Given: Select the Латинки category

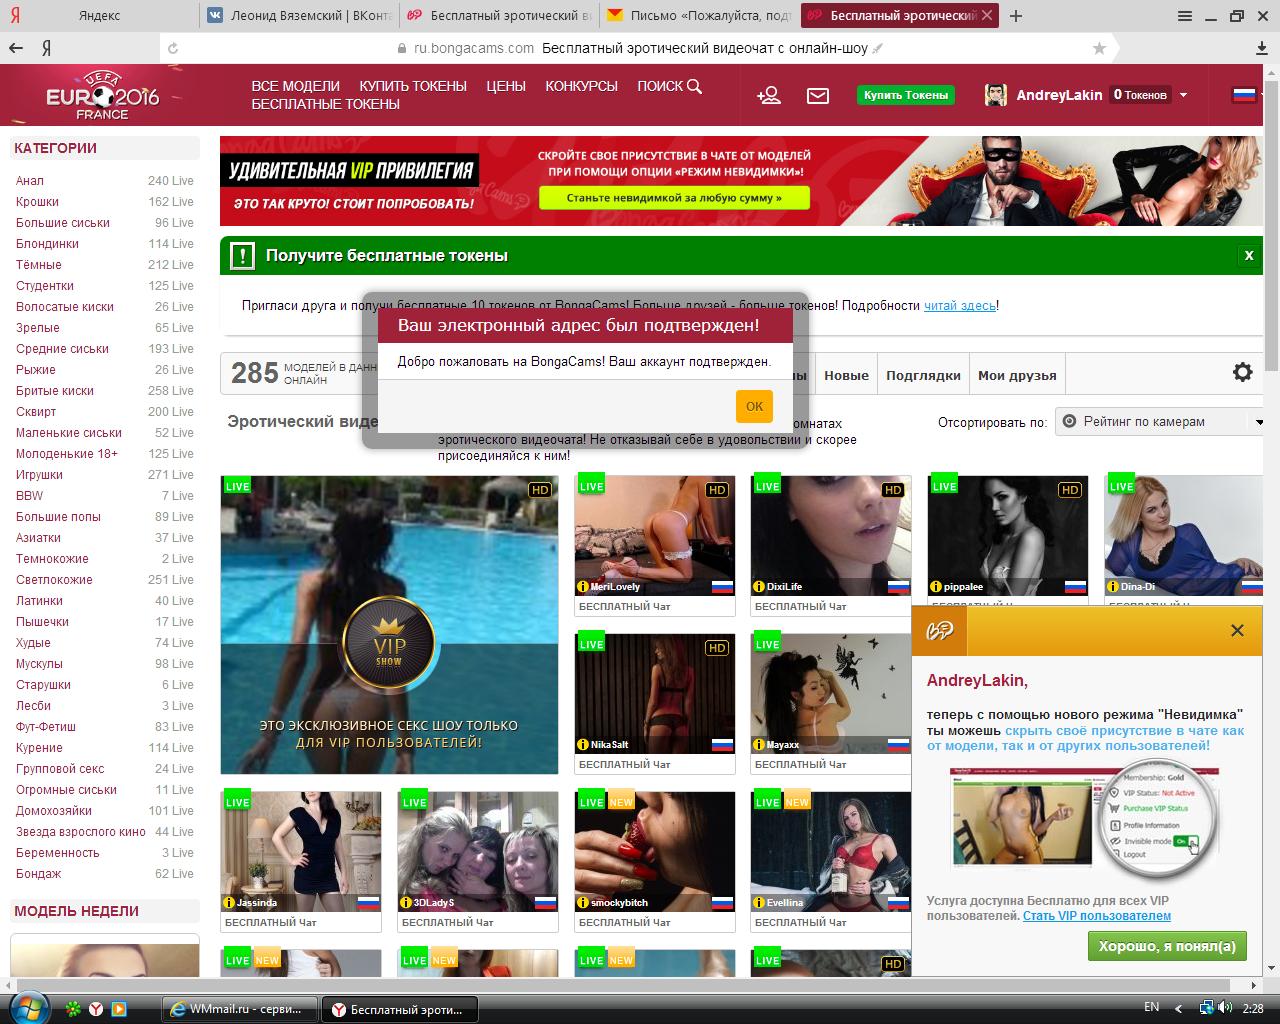Looking at the screenshot, I should click(x=39, y=601).
